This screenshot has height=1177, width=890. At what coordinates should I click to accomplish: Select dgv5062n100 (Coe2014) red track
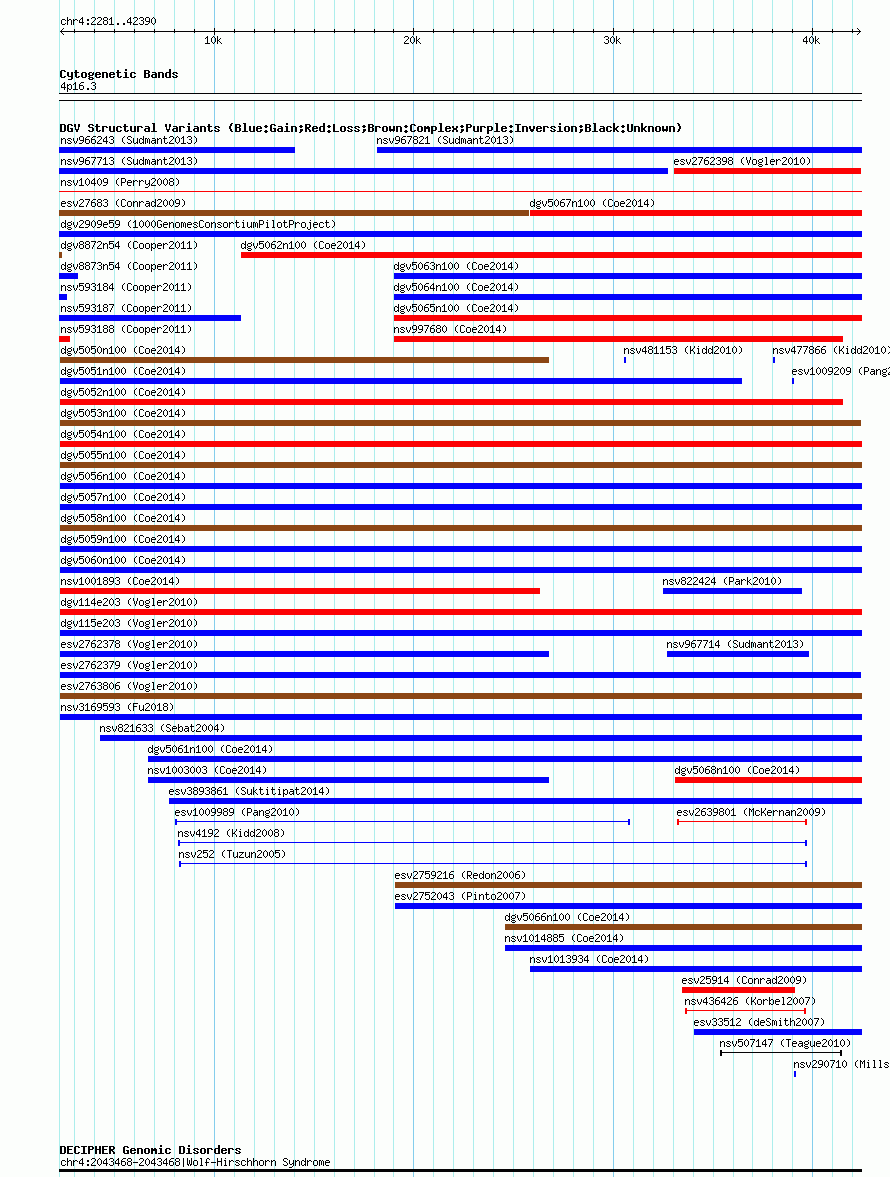(x=551, y=255)
